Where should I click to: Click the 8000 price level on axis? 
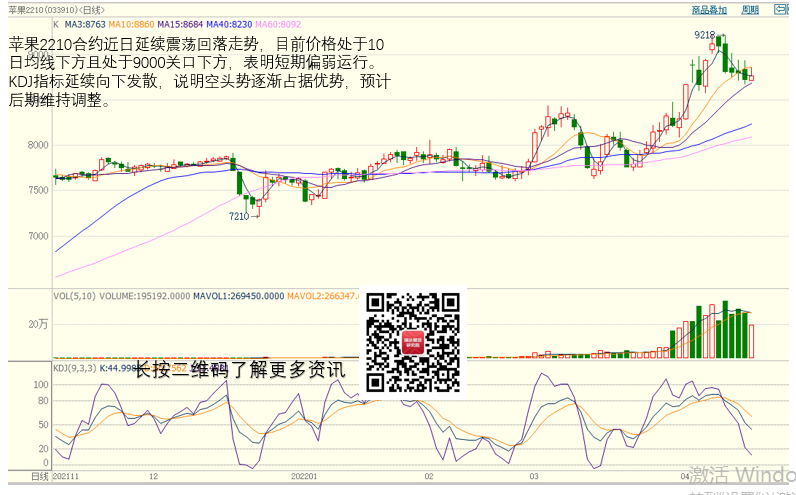point(38,145)
